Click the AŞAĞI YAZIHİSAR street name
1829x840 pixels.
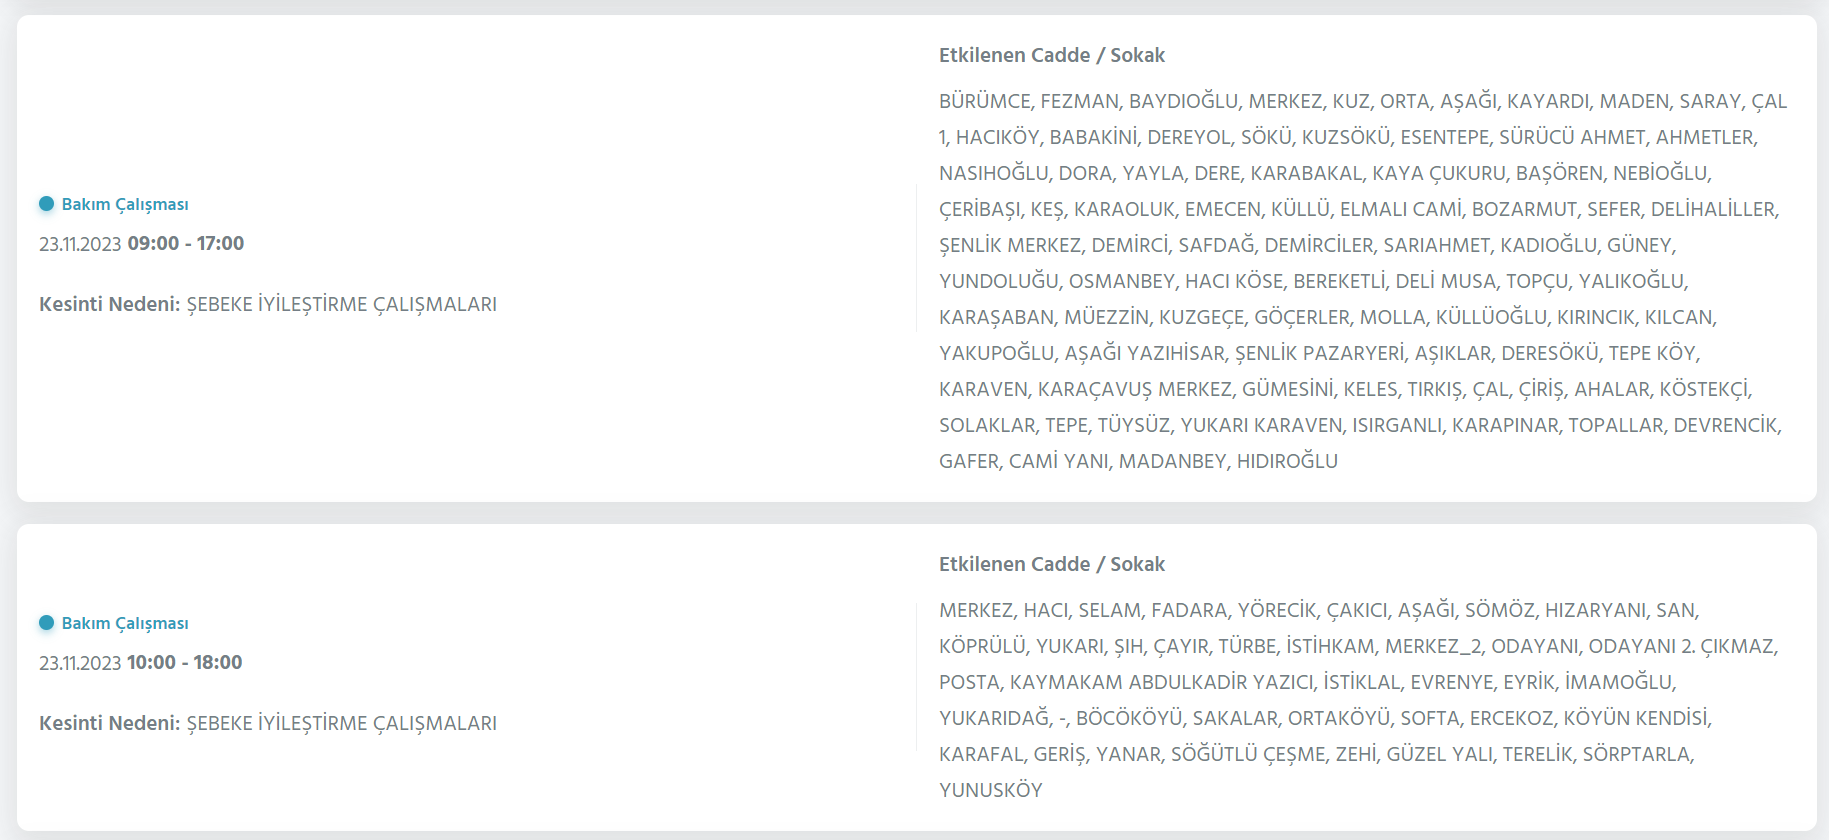[1145, 353]
